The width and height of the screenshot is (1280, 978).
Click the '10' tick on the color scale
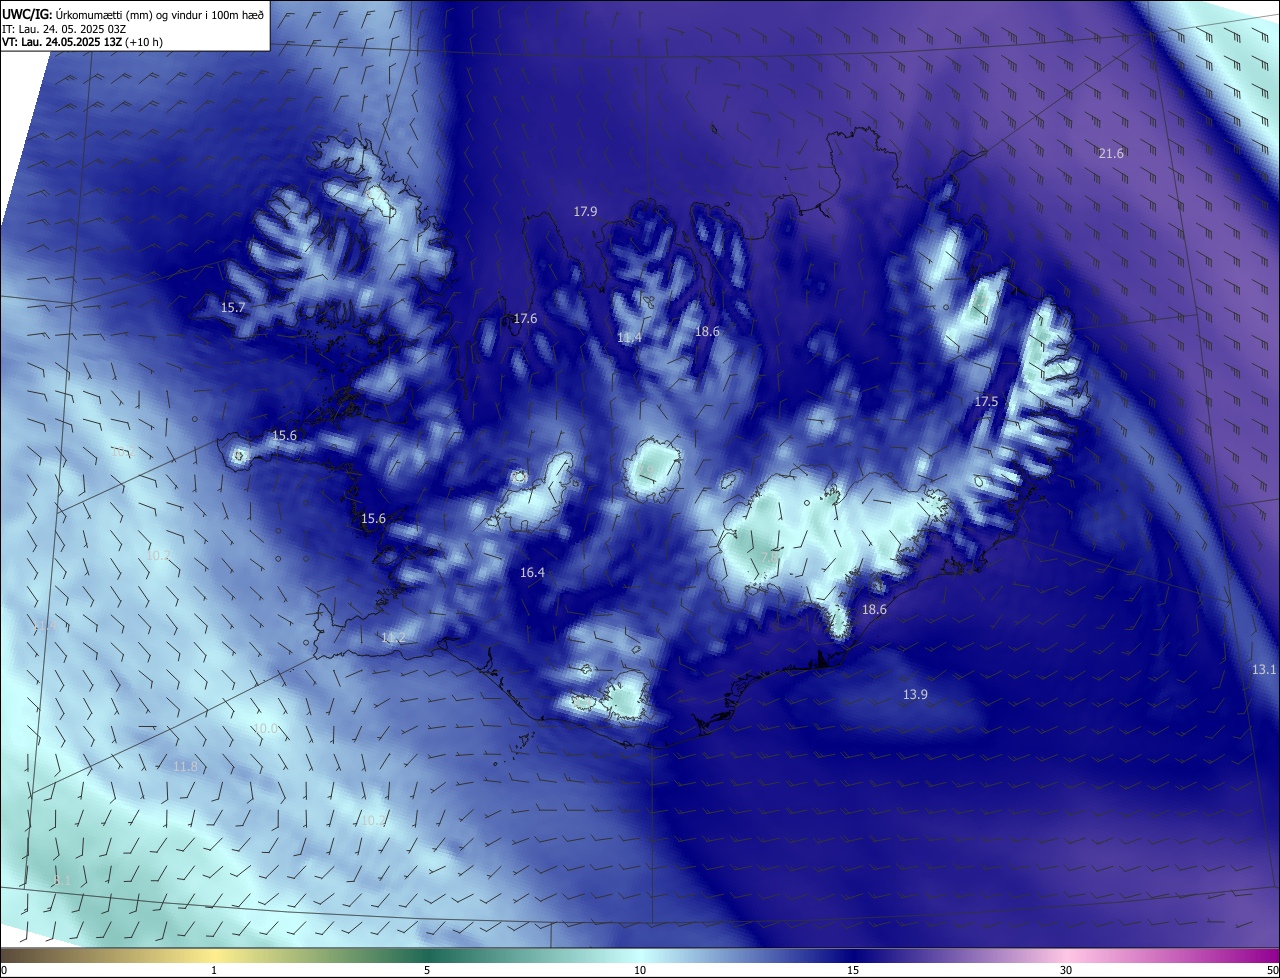pyautogui.click(x=640, y=970)
